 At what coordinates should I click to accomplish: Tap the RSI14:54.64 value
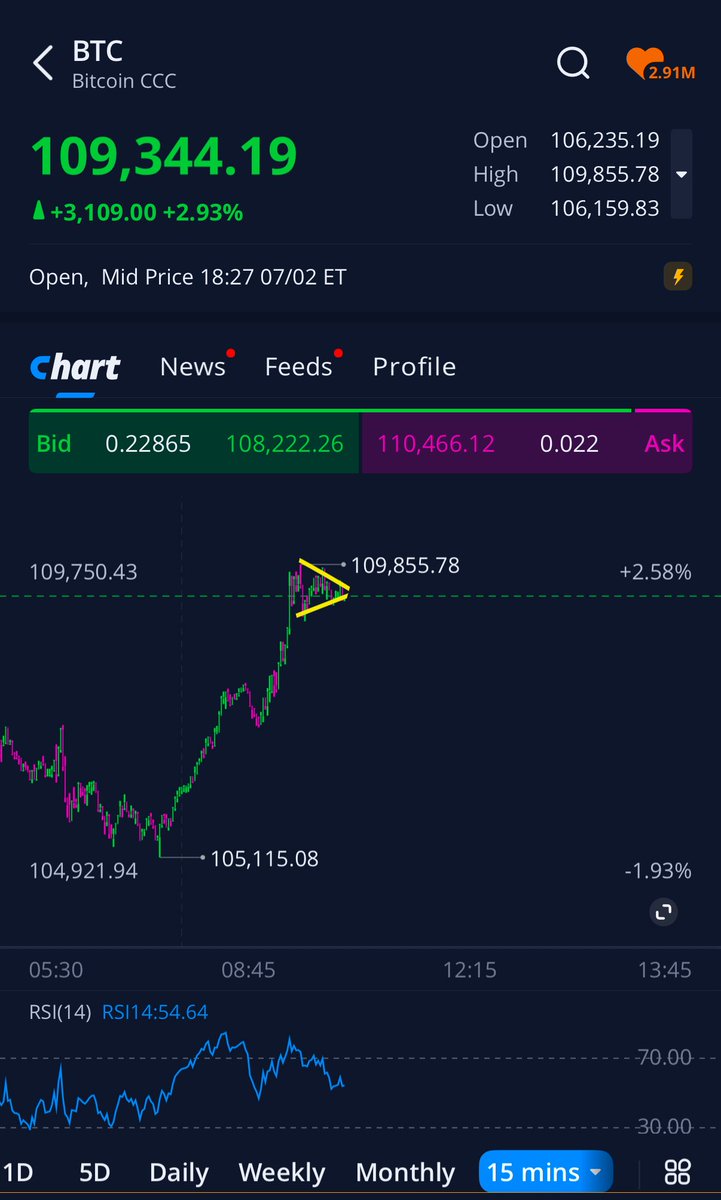point(155,1012)
